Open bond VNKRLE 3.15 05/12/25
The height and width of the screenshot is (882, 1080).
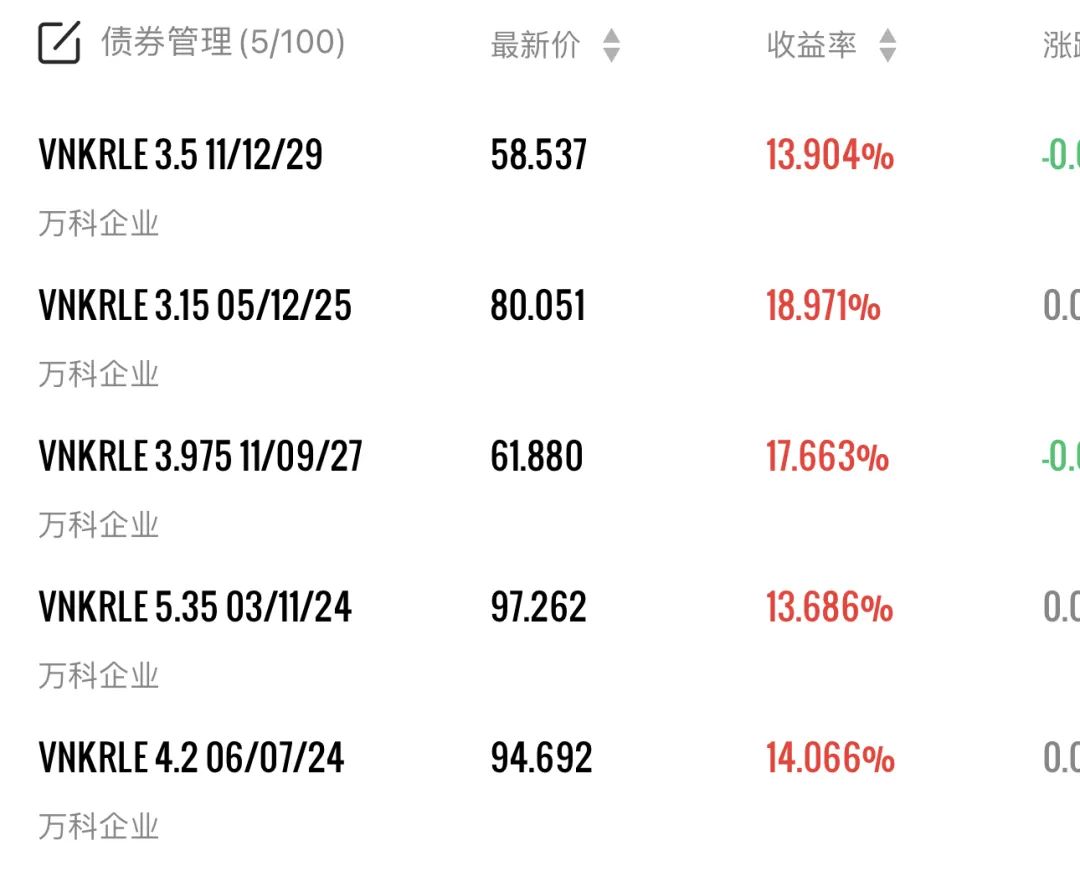click(195, 306)
